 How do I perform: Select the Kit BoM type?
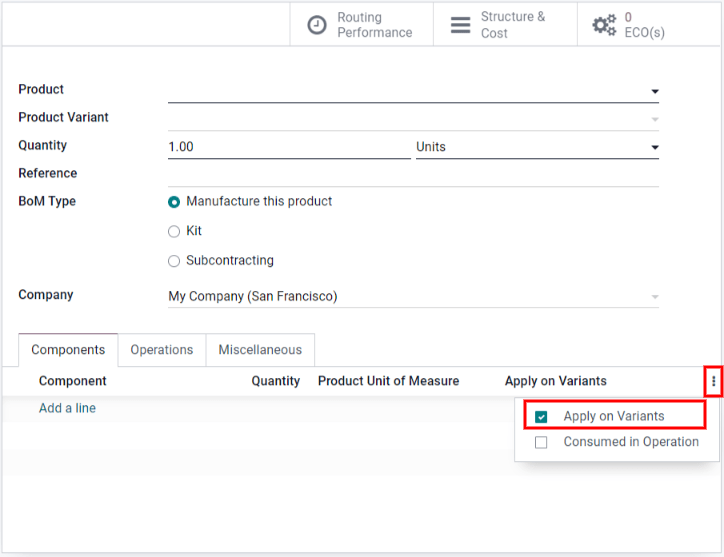coord(174,231)
